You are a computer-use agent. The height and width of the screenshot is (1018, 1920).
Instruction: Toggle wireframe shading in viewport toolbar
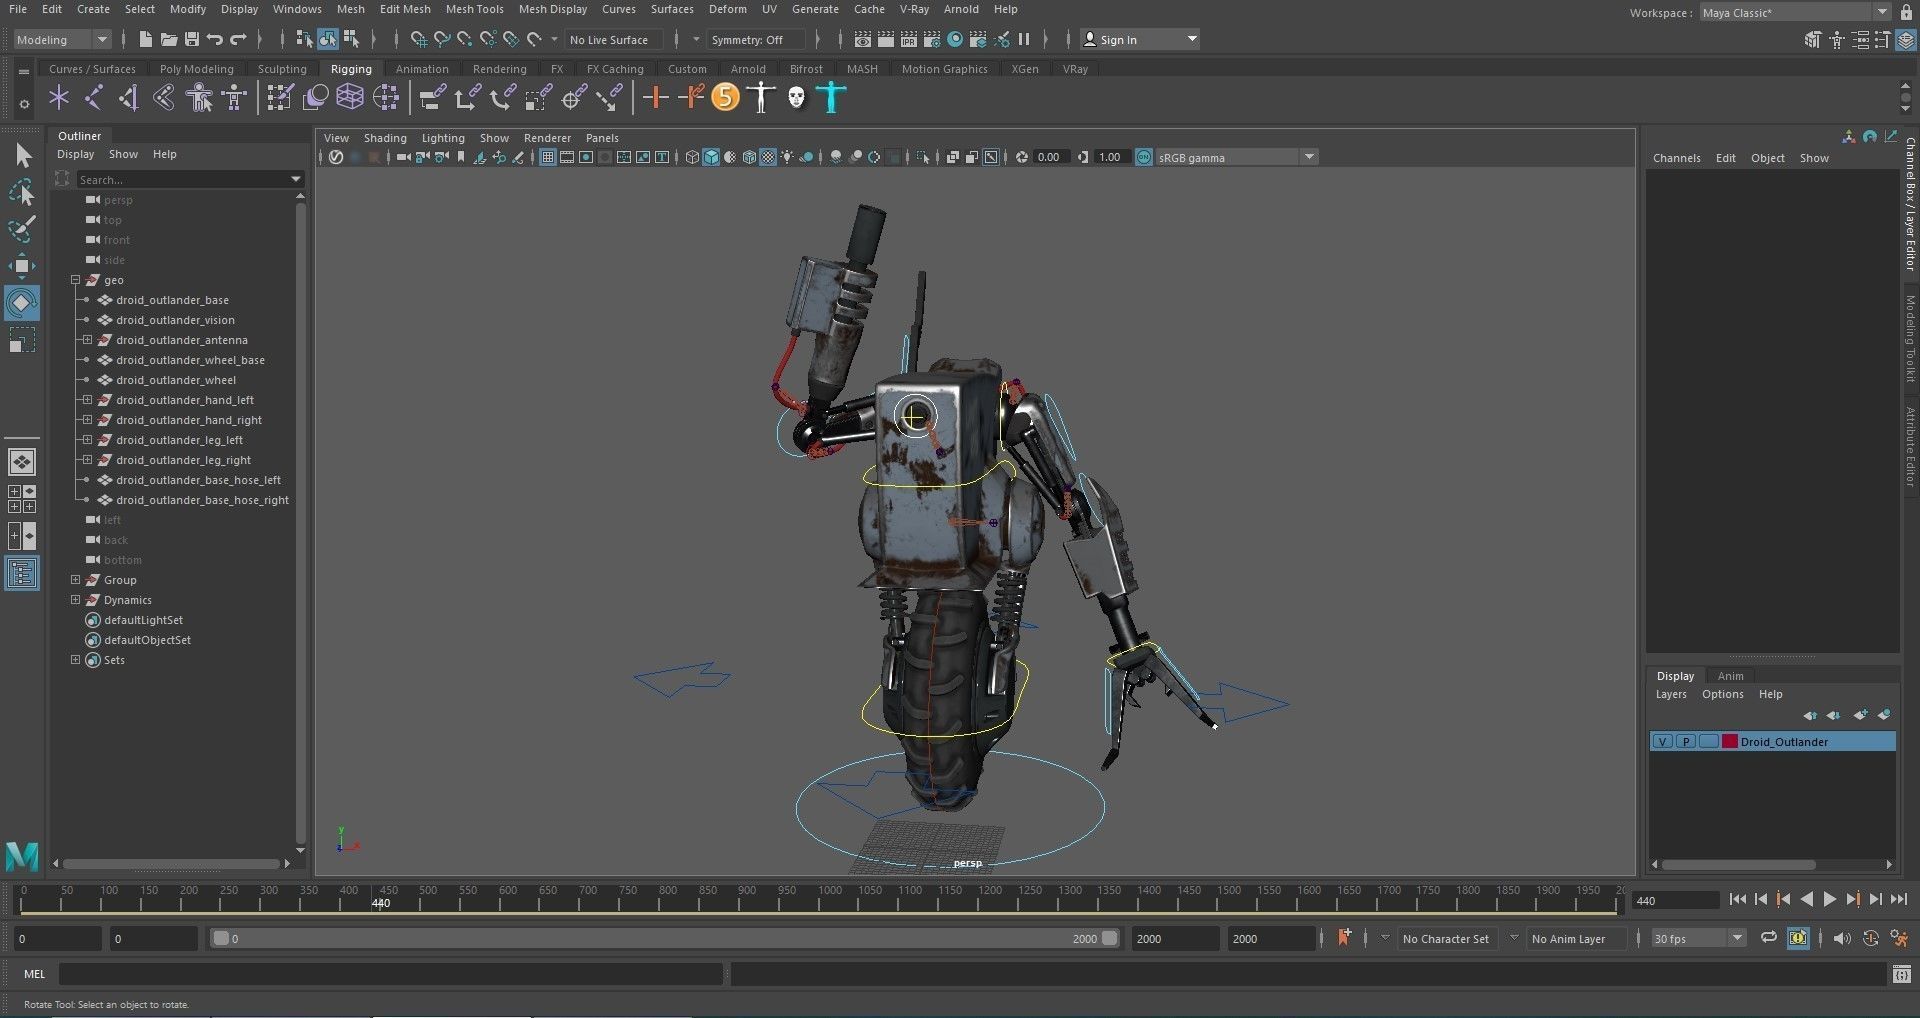tap(692, 157)
